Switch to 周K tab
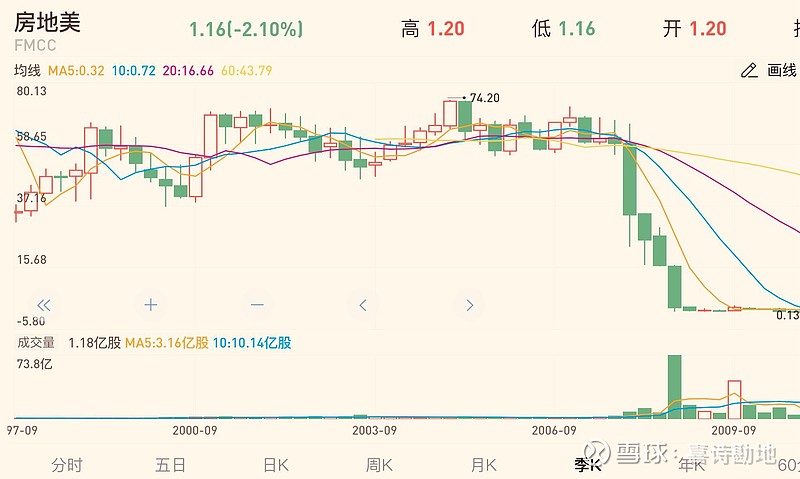The width and height of the screenshot is (800, 479). pyautogui.click(x=379, y=465)
